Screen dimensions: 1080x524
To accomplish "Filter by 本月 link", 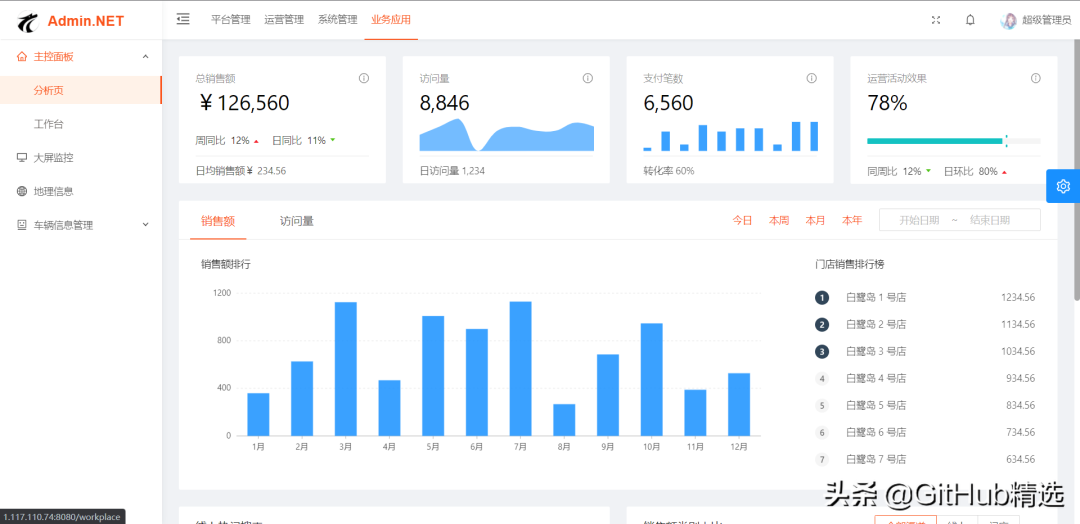I will [x=816, y=220].
